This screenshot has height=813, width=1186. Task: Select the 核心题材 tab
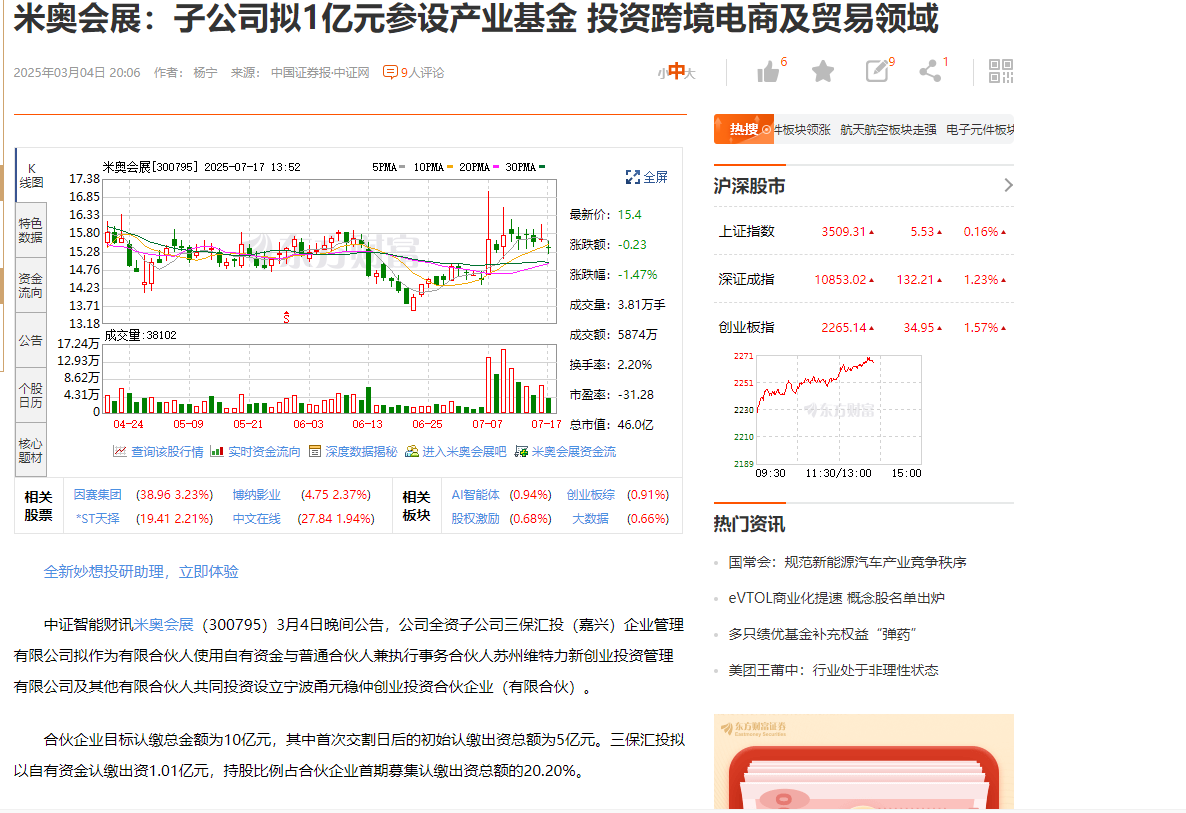click(31, 451)
